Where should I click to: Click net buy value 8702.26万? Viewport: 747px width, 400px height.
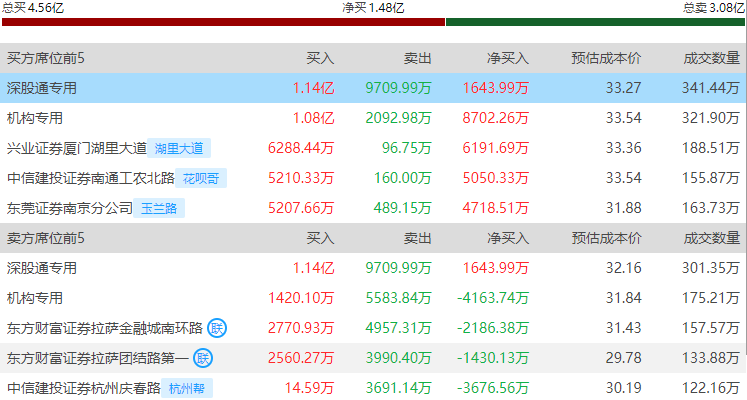(x=495, y=118)
